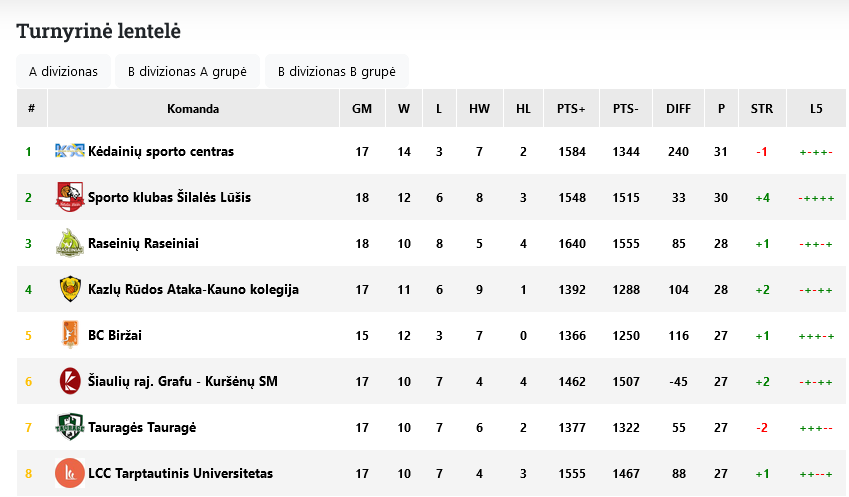
Task: Open the B divizionas A grupė tab
Action: [x=187, y=71]
